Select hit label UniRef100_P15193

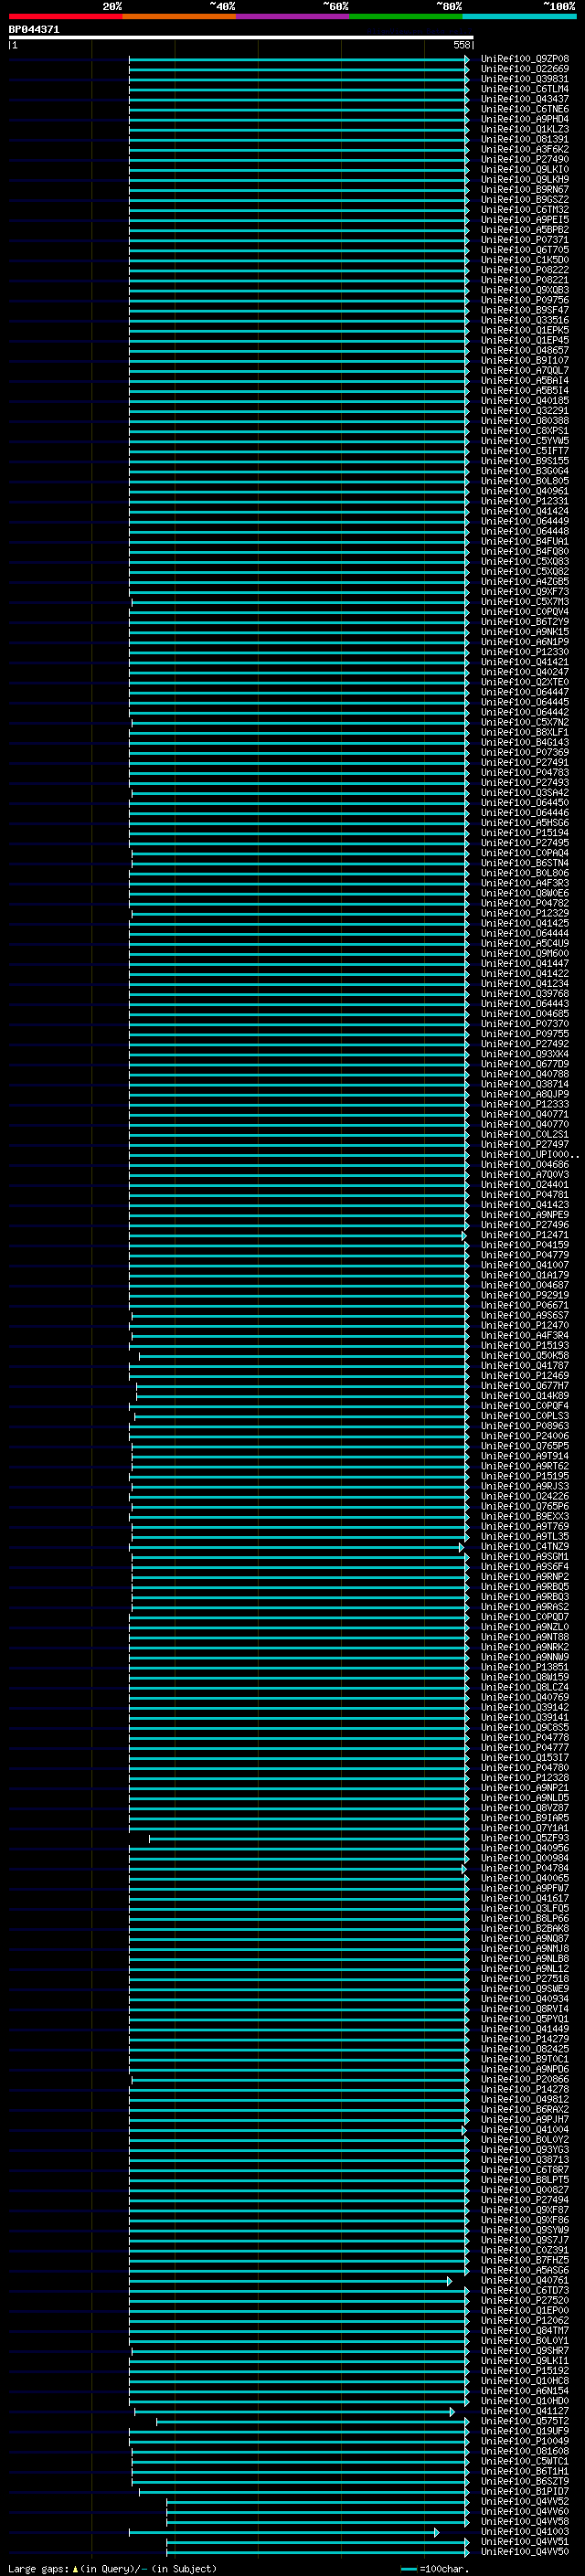coord(524,1346)
